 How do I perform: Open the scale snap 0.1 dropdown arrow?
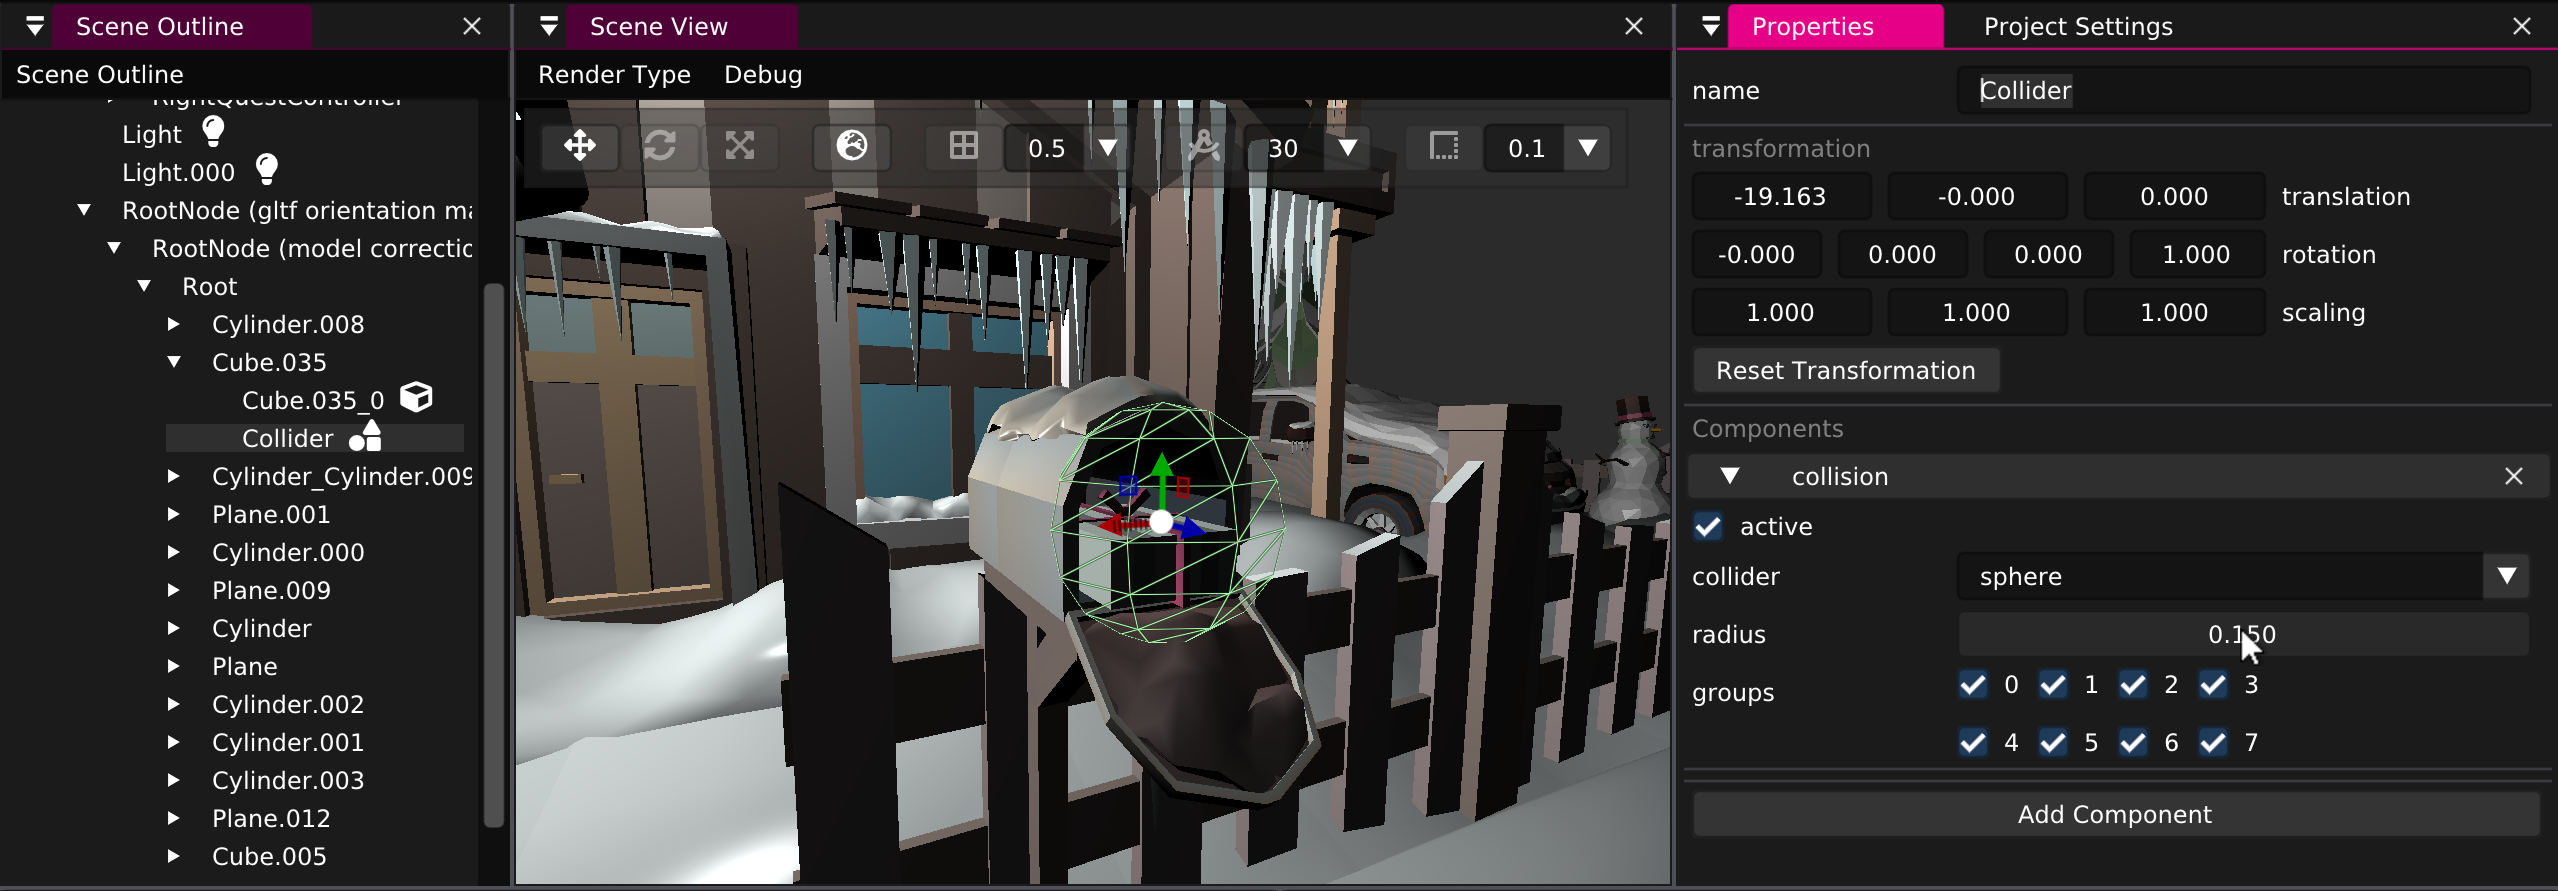(x=1588, y=147)
